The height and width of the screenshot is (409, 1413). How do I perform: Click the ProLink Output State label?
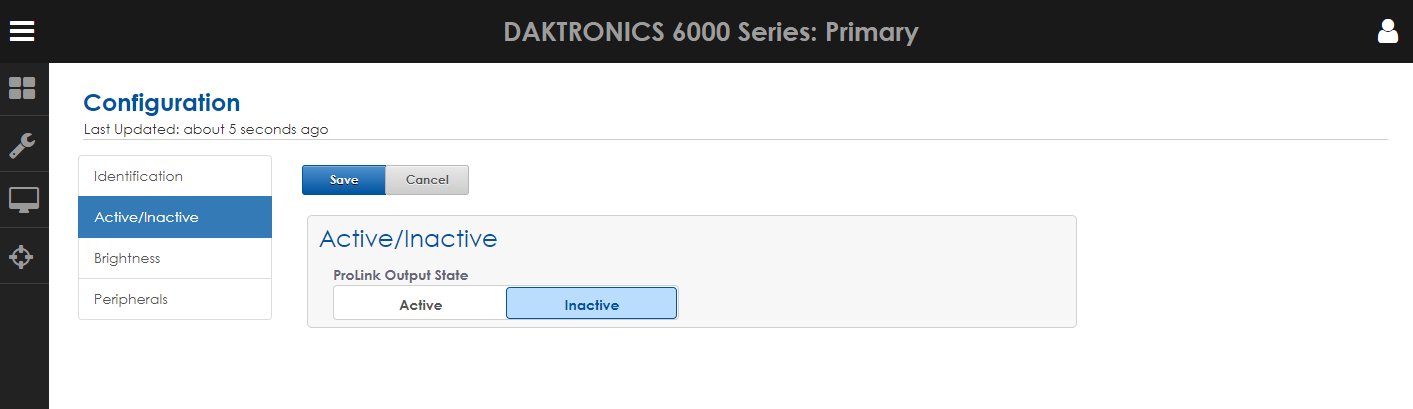tap(400, 275)
